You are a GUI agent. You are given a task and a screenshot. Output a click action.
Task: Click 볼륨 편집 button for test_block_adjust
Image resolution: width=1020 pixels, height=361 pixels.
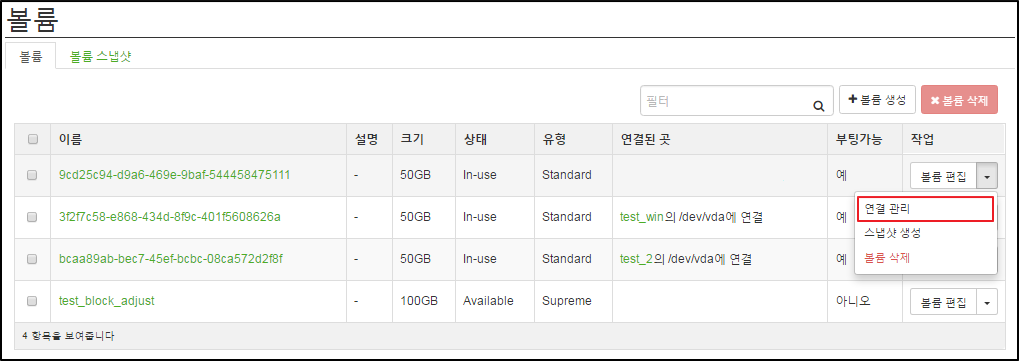tap(944, 302)
